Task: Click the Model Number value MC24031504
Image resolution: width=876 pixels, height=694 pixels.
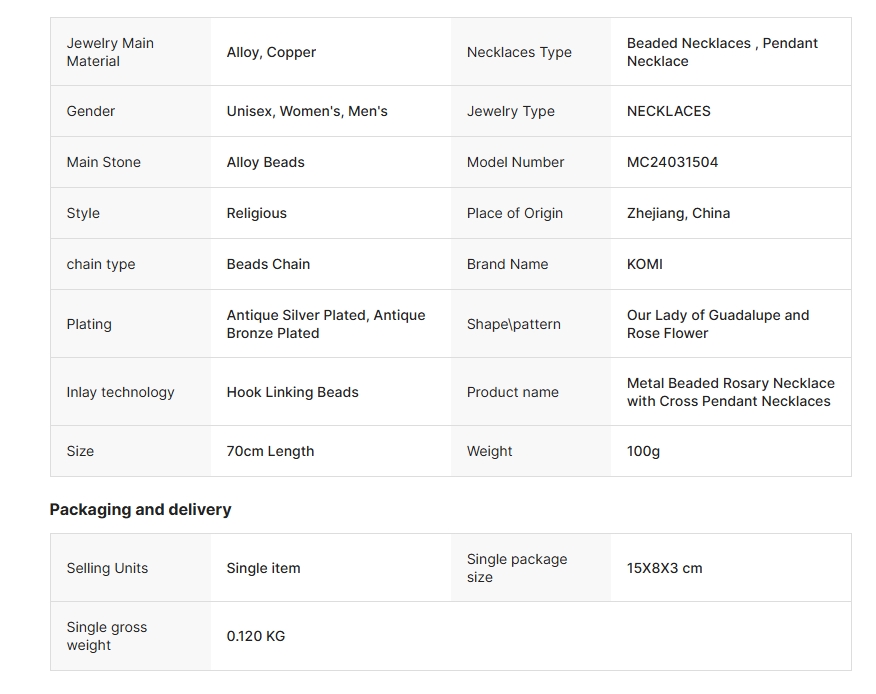Action: coord(672,162)
